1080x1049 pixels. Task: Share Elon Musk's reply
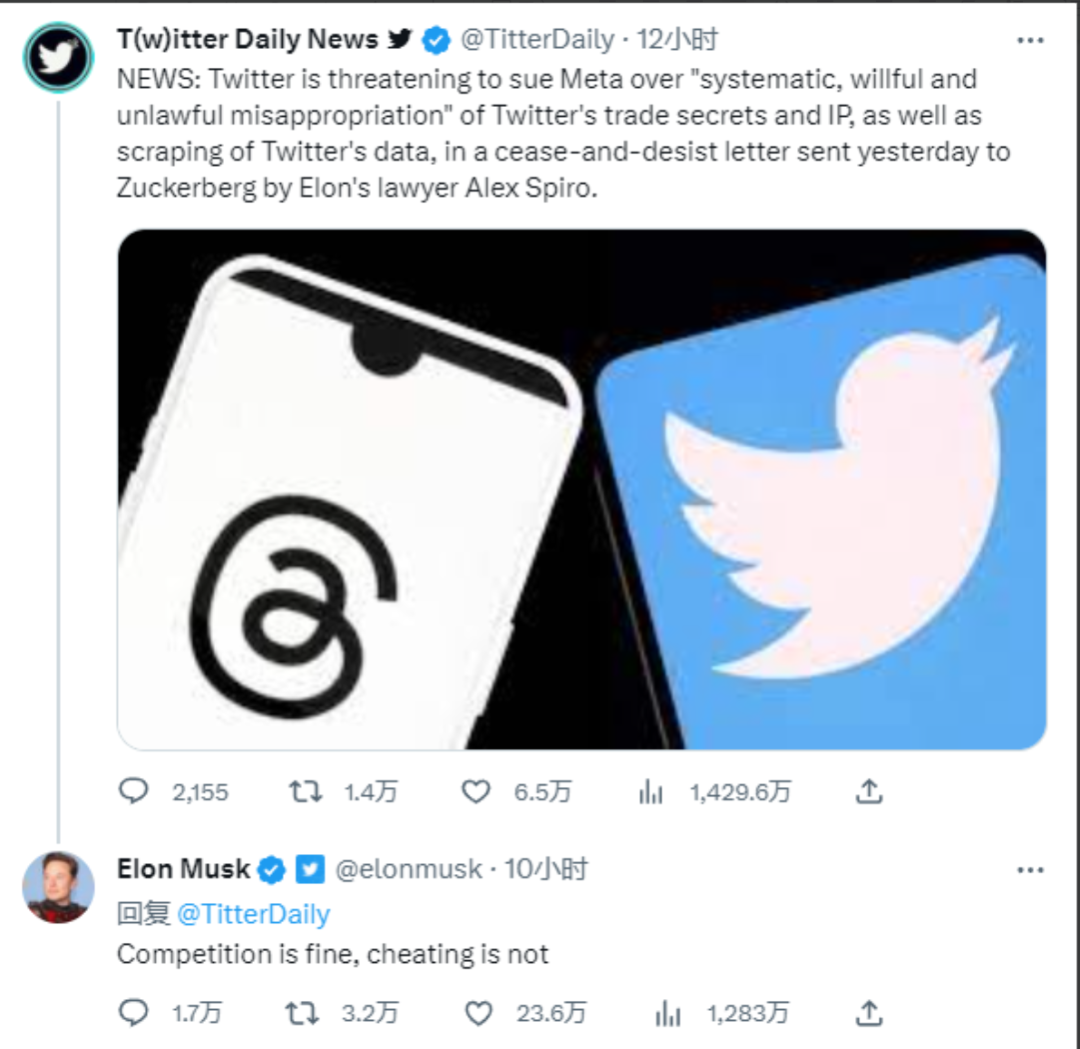pyautogui.click(x=869, y=1012)
